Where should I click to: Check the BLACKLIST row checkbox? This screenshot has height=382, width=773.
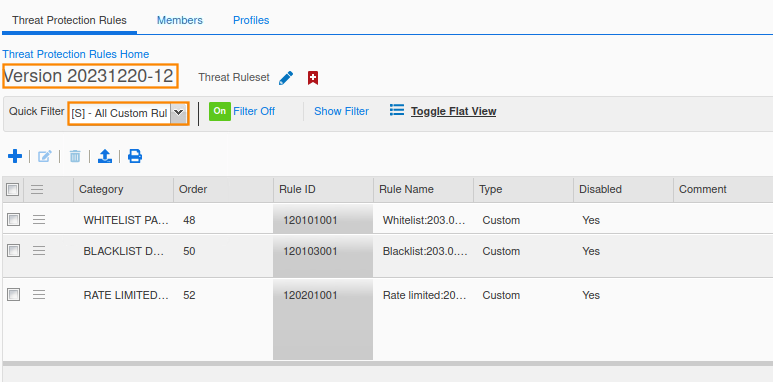tap(13, 251)
